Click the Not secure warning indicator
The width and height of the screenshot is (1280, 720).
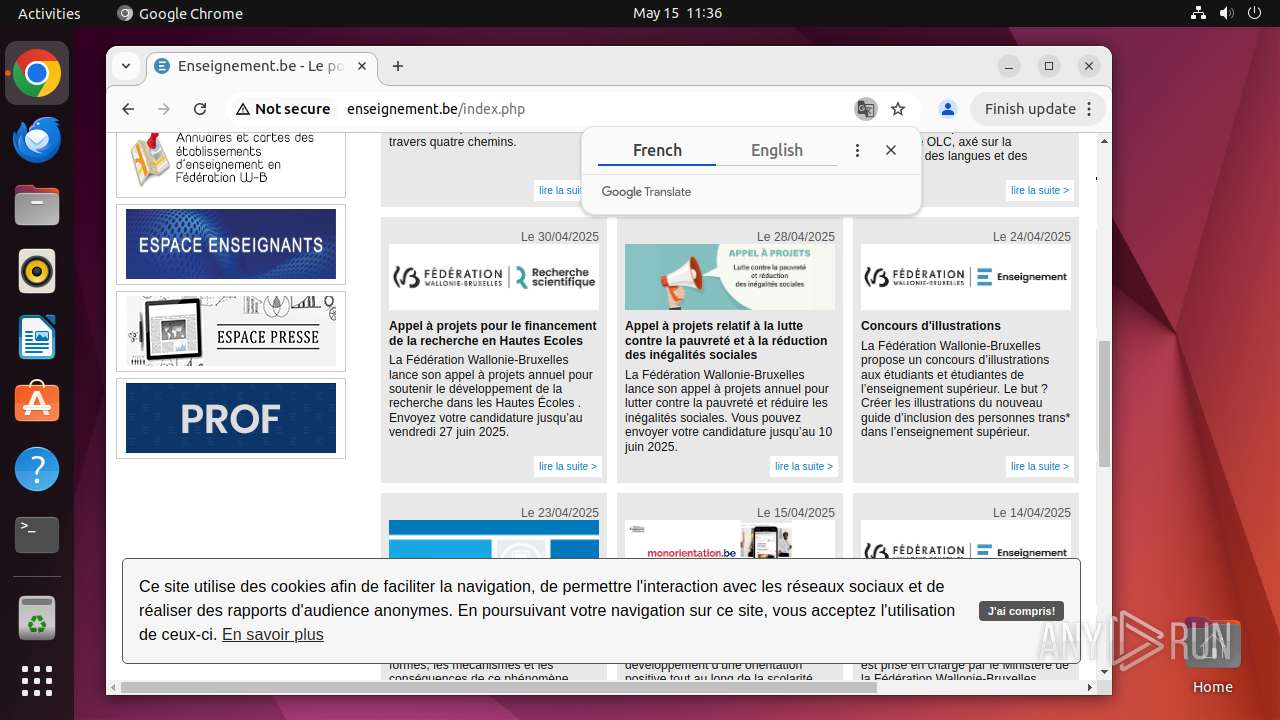pos(283,109)
